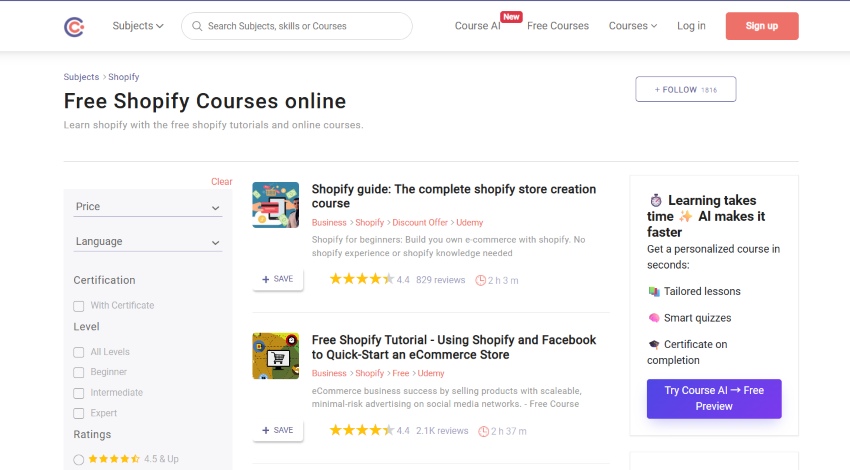The width and height of the screenshot is (850, 470).
Task: Click the Log in link
Action: (691, 25)
